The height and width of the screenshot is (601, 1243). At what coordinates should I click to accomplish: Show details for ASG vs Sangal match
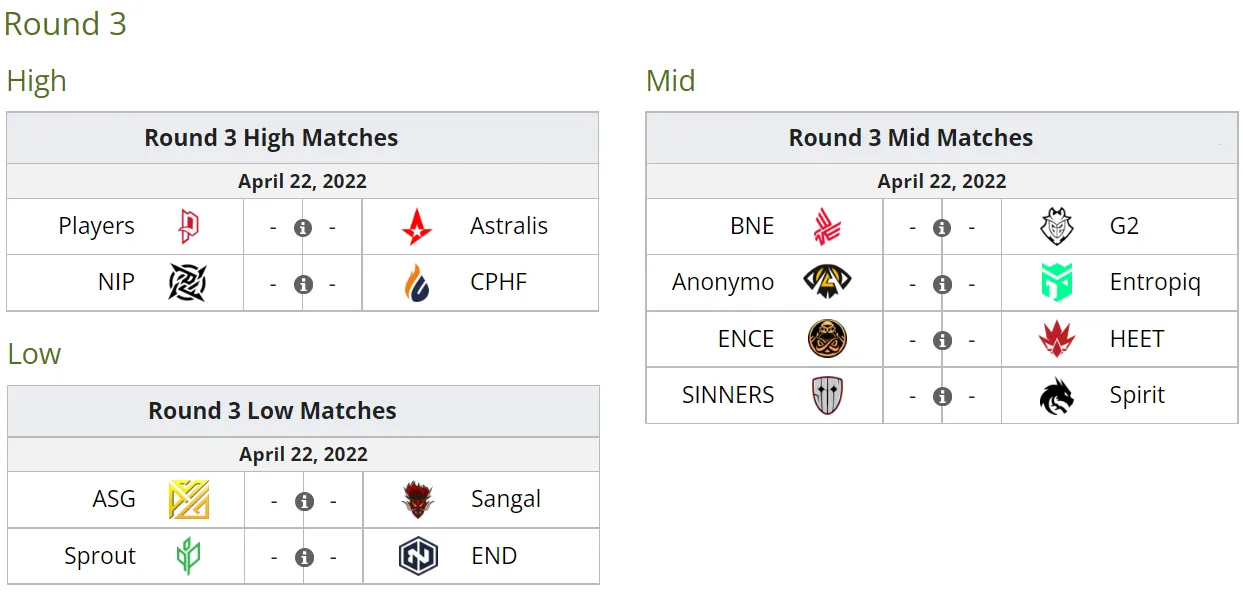pyautogui.click(x=304, y=501)
